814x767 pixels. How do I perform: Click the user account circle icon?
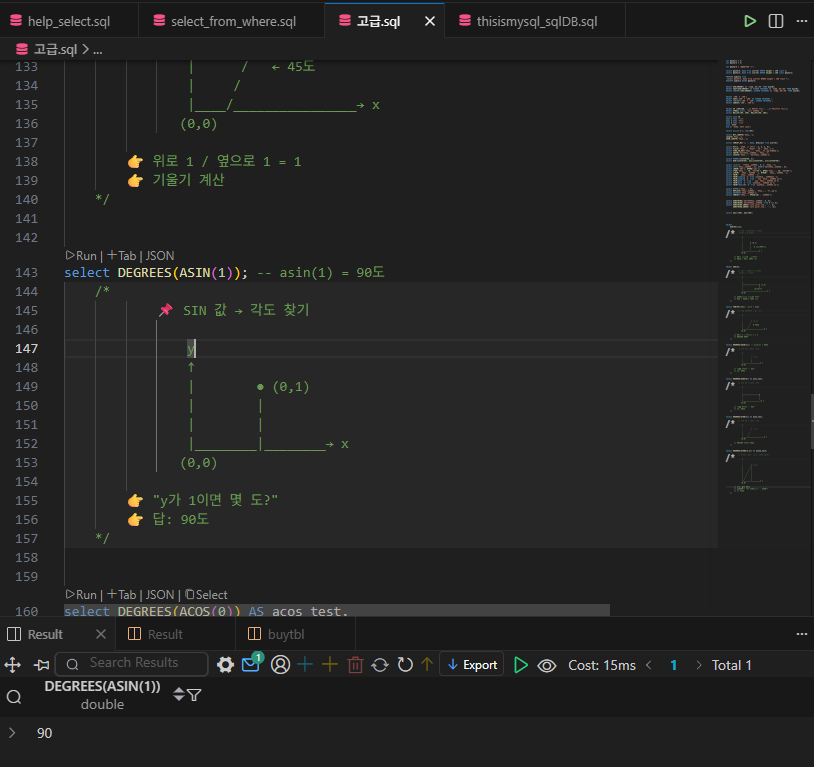pyautogui.click(x=280, y=665)
